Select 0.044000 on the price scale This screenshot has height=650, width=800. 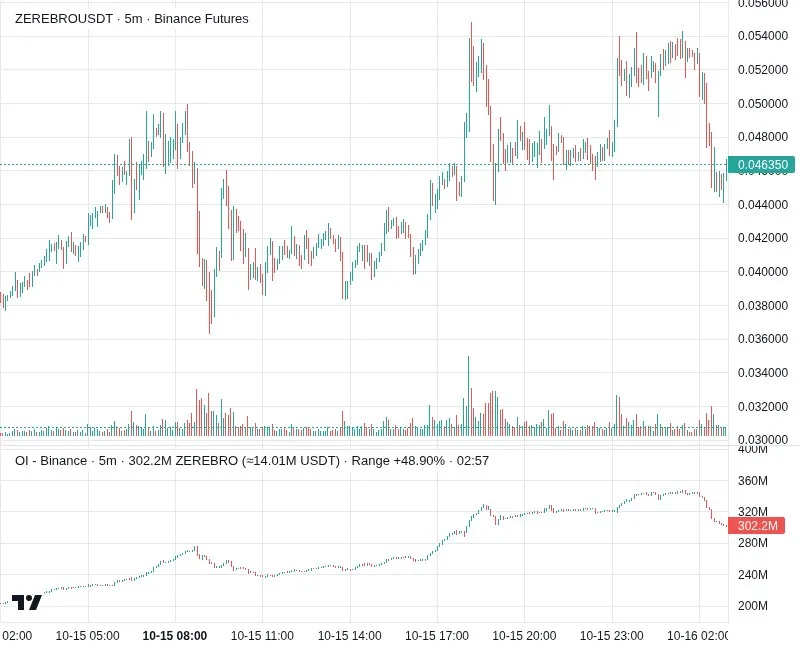[762, 204]
